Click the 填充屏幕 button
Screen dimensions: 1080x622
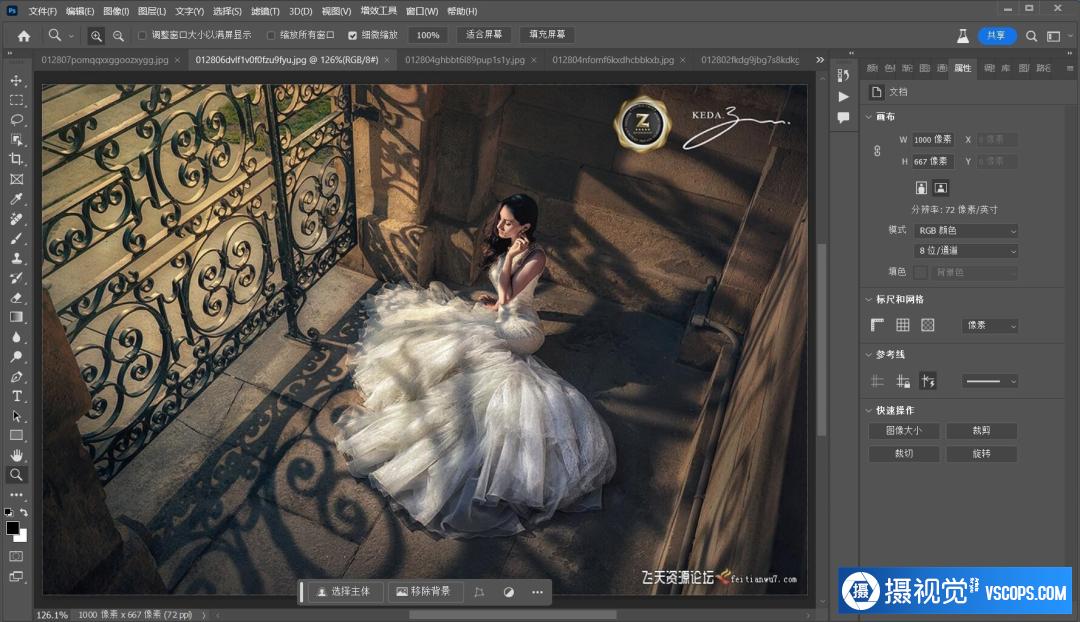click(547, 34)
